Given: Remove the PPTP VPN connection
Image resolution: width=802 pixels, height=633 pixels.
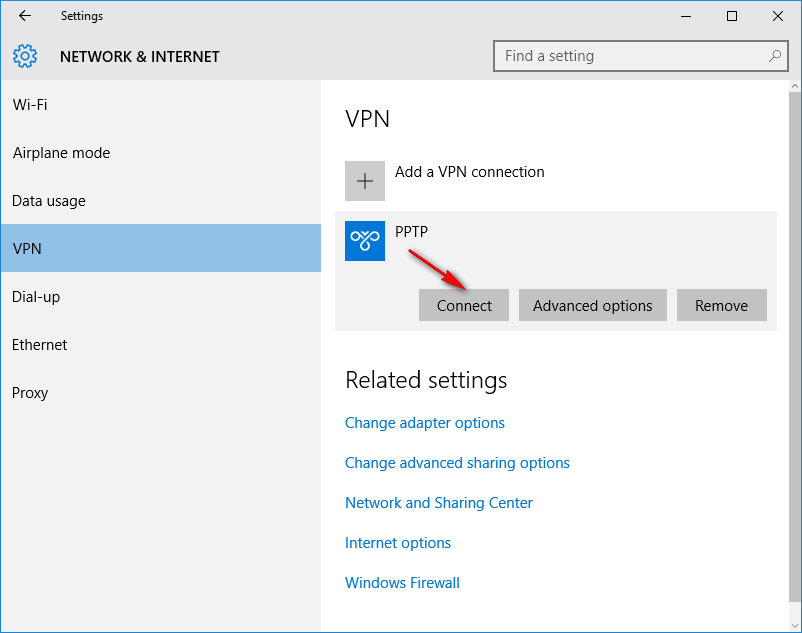Looking at the screenshot, I should coord(721,306).
